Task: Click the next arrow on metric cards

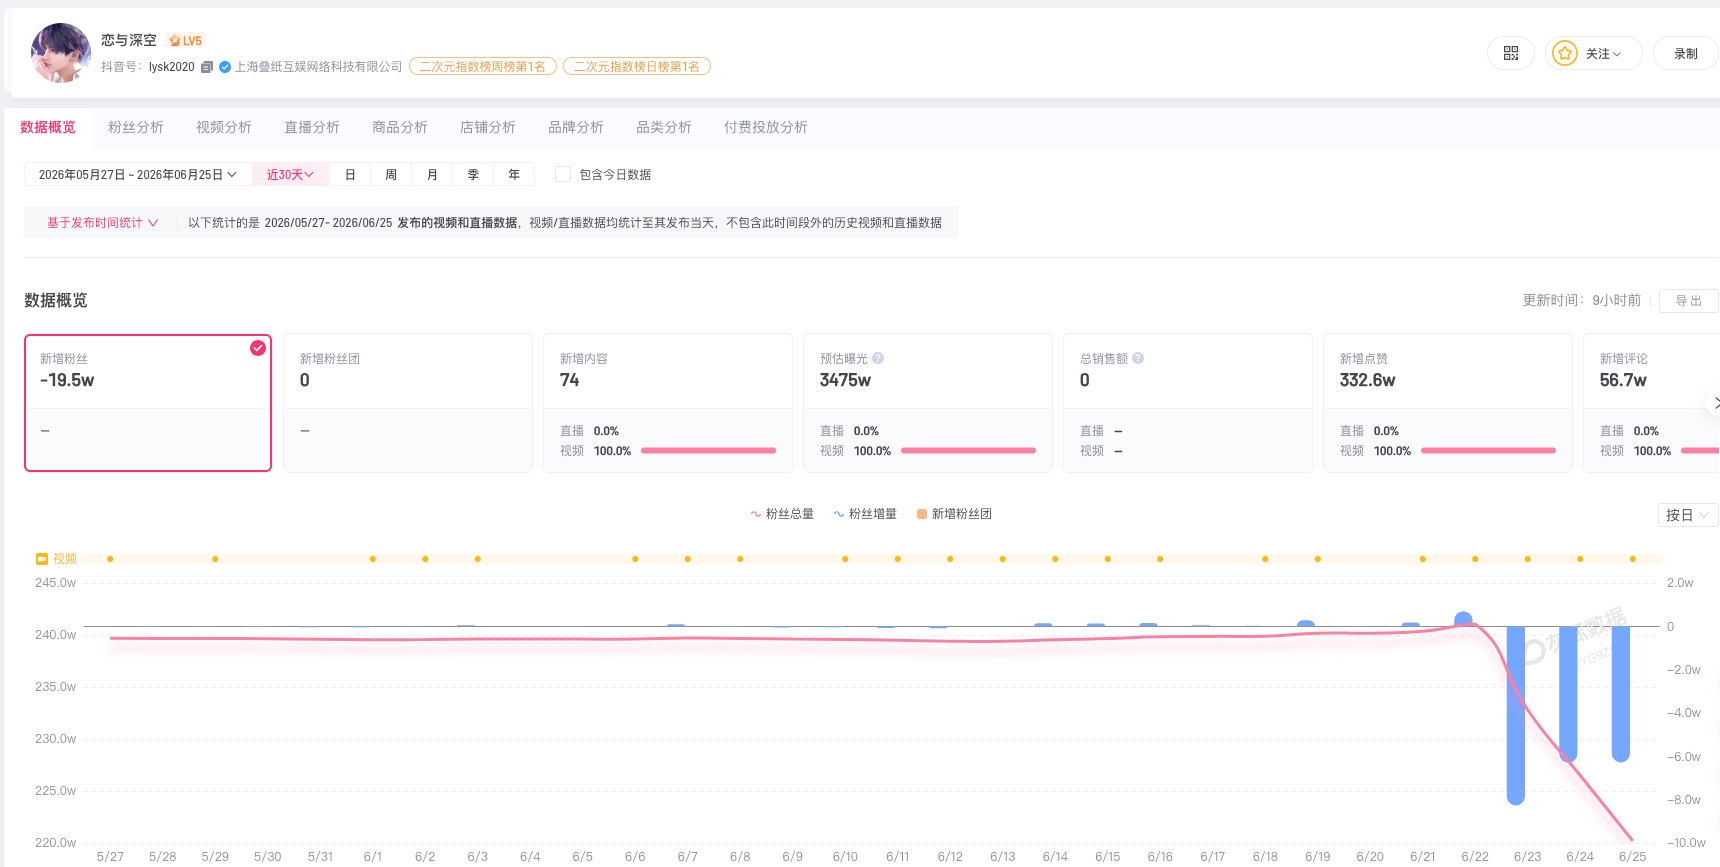Action: tap(1714, 403)
